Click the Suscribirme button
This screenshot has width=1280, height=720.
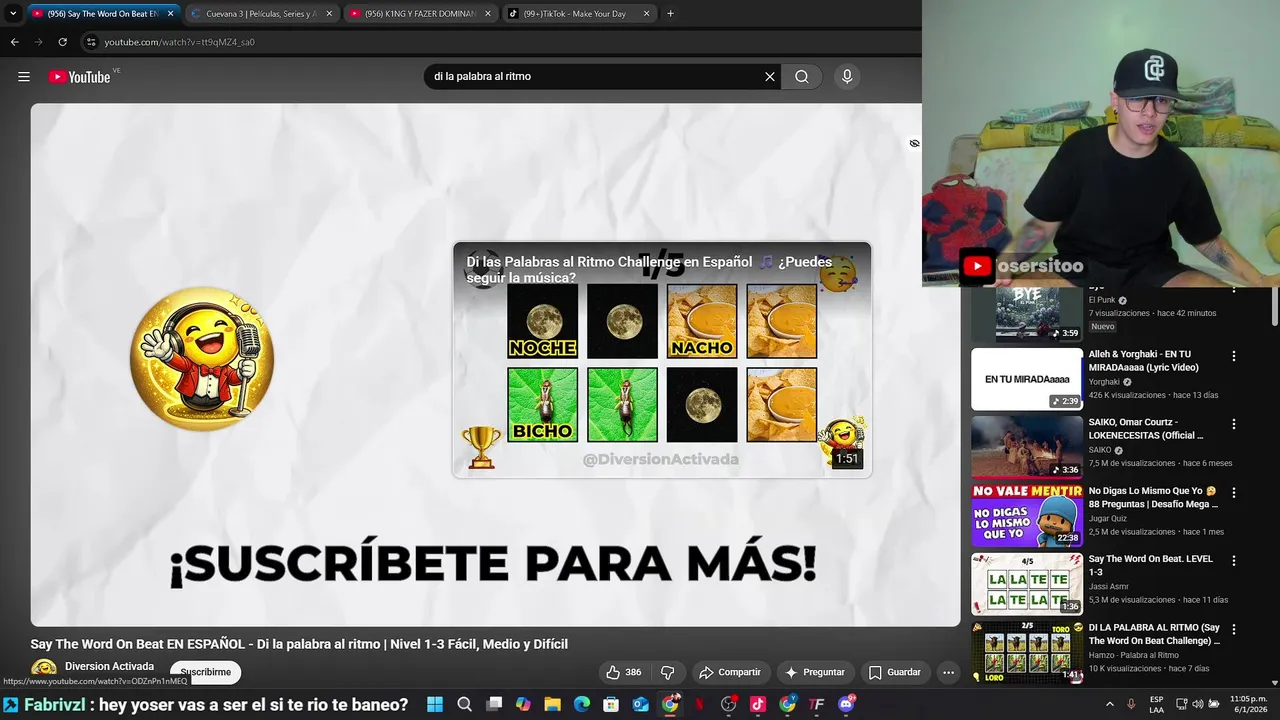point(206,672)
